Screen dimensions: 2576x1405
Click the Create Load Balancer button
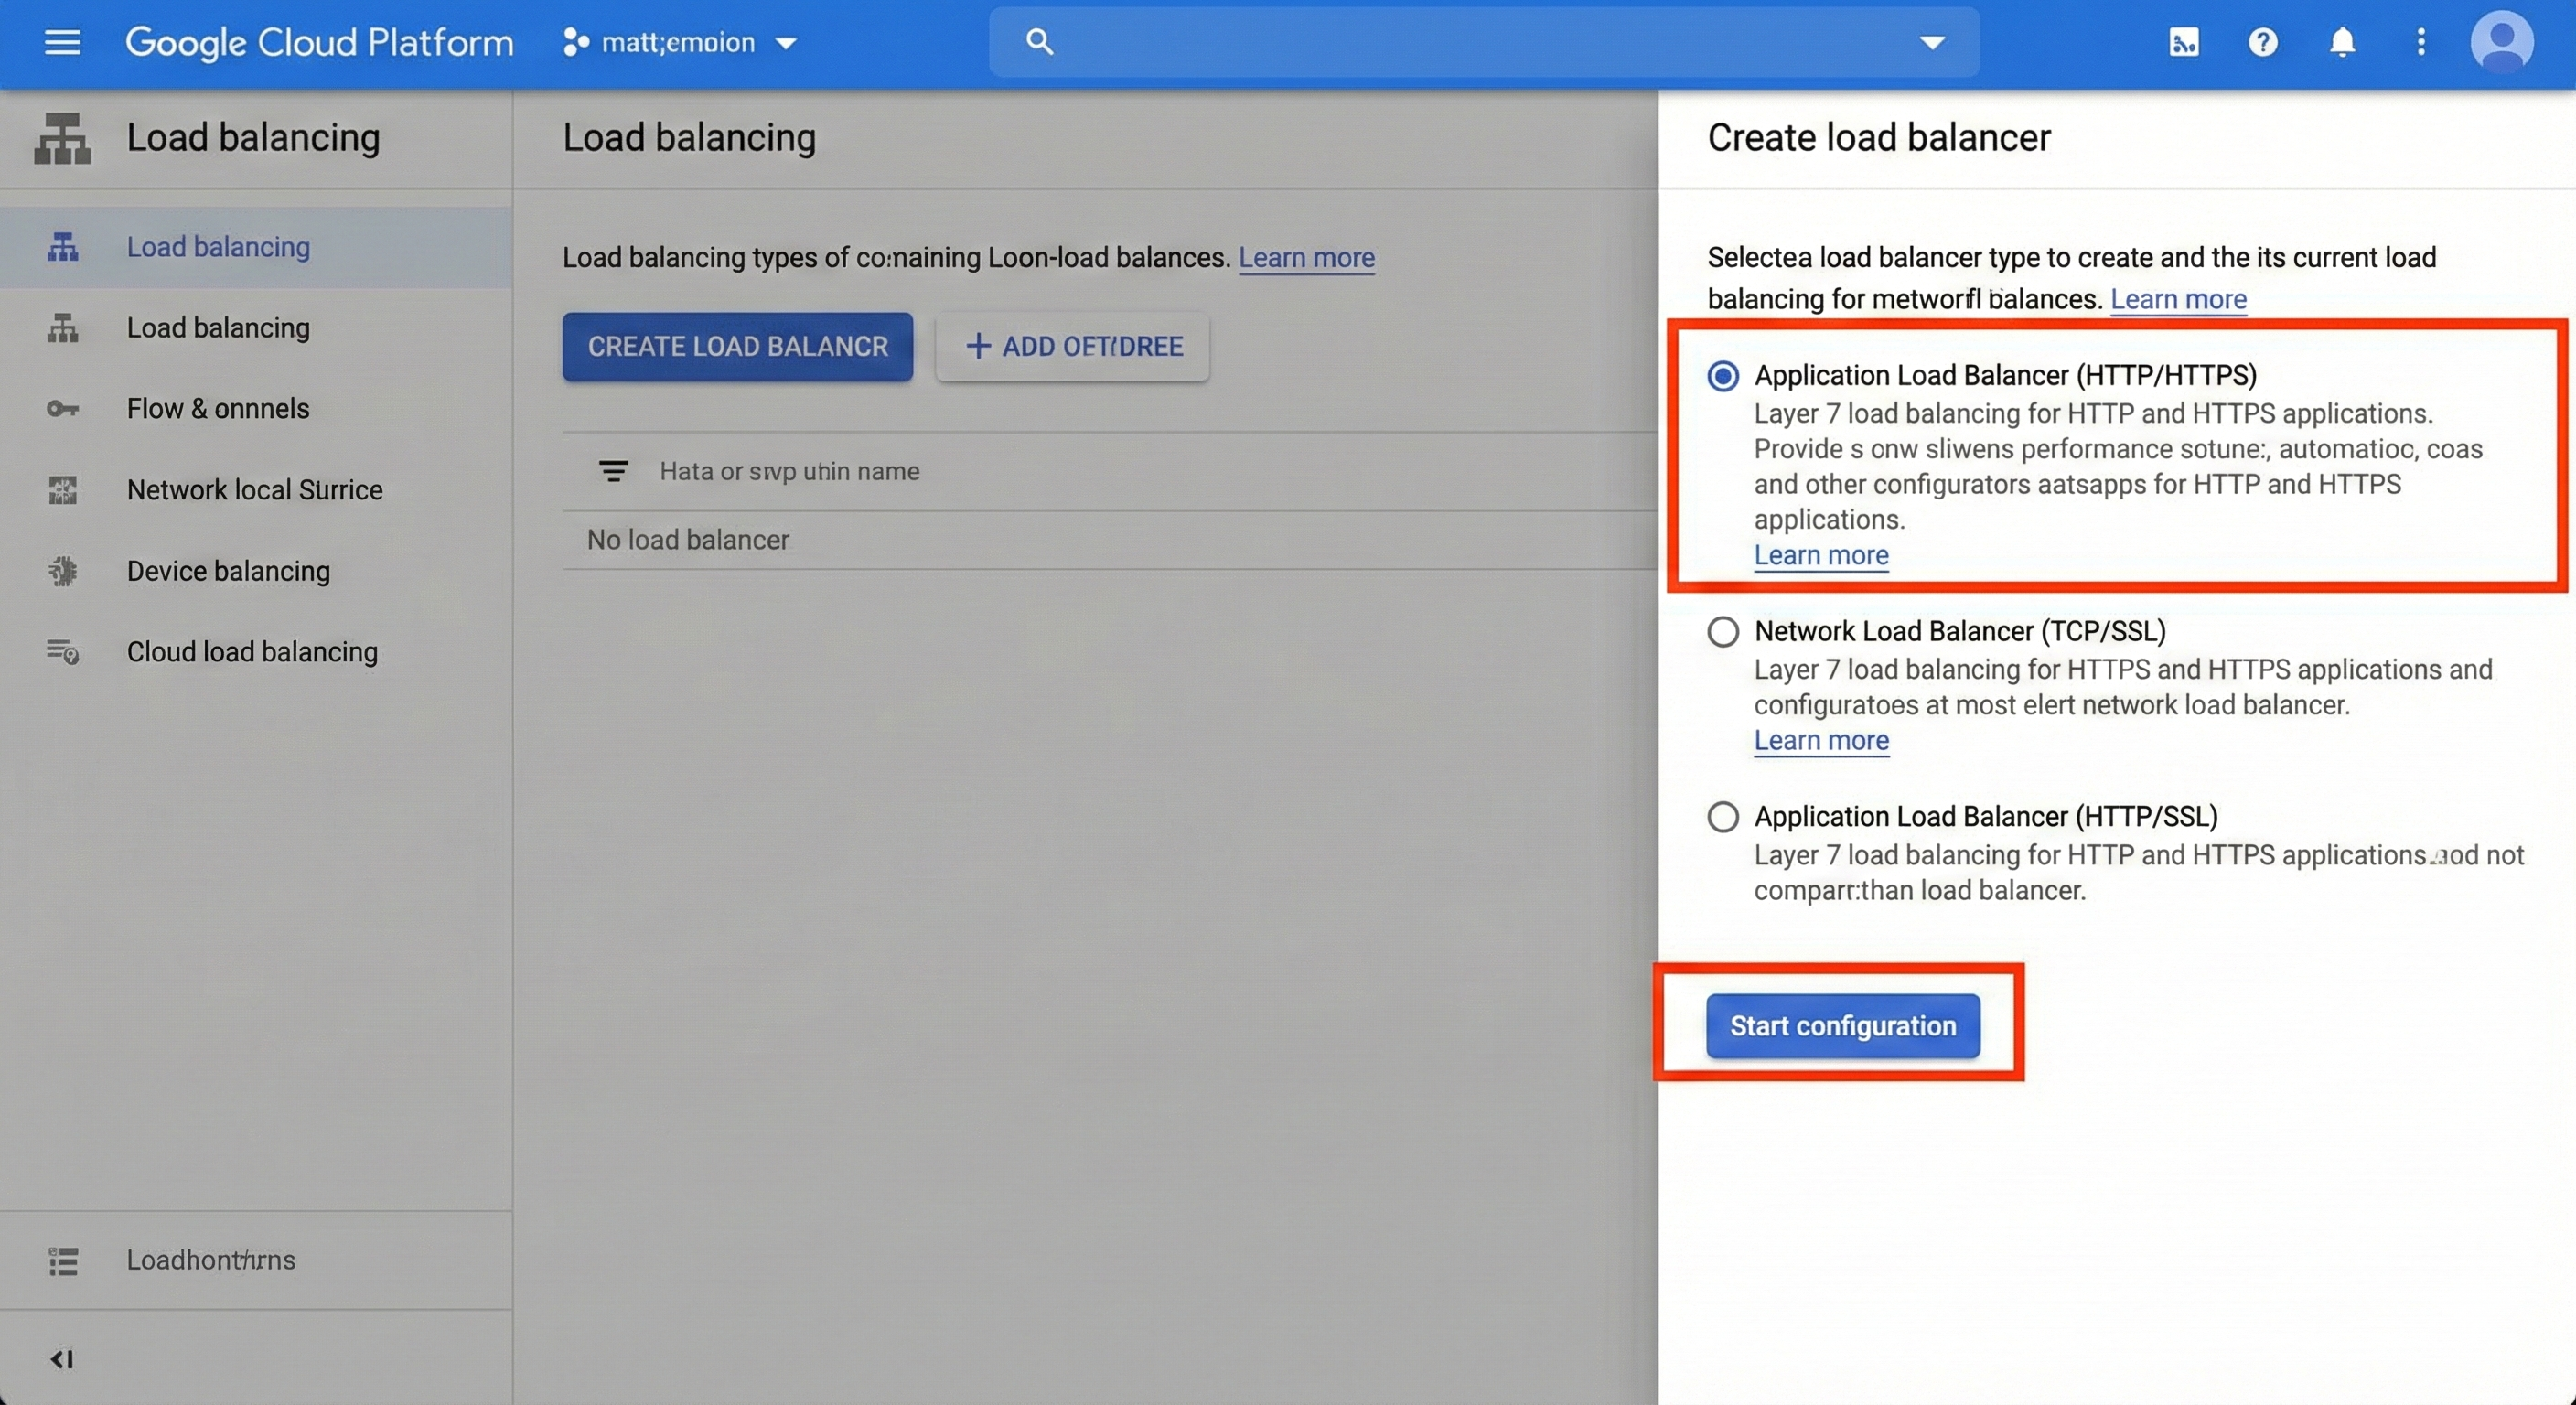pyautogui.click(x=737, y=347)
